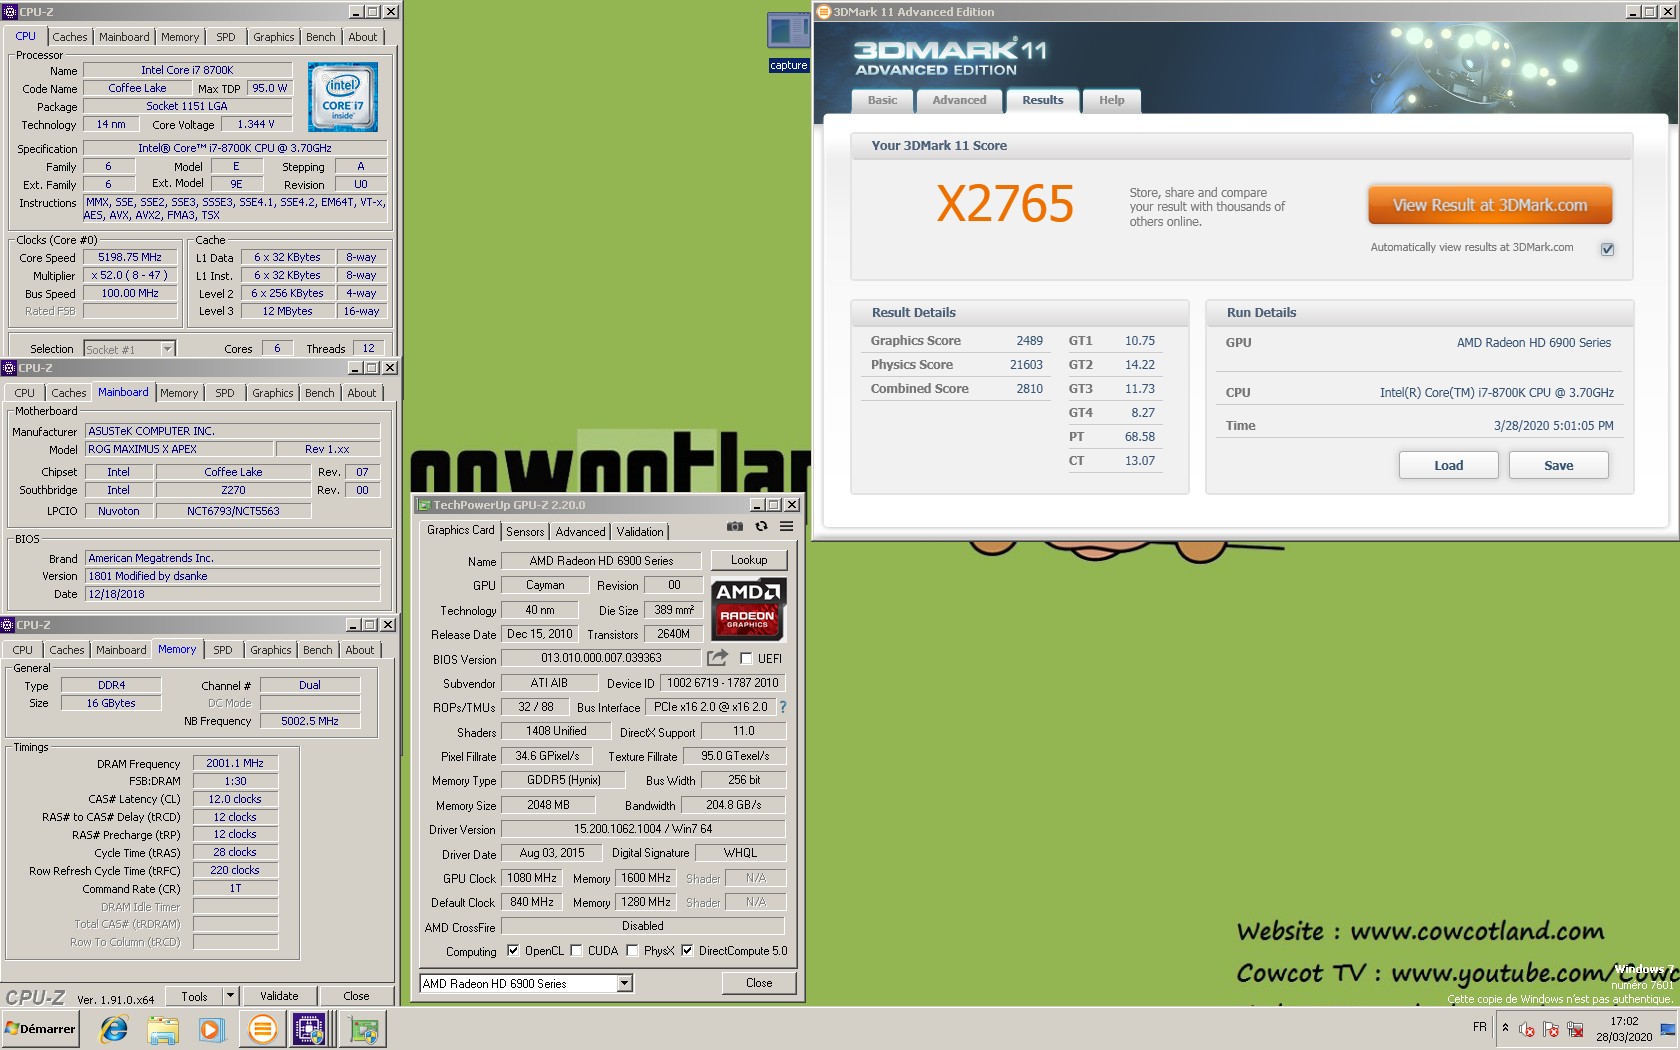Click the CPU-Z Tools button
Screen dimensions: 1680x1050
[194, 996]
